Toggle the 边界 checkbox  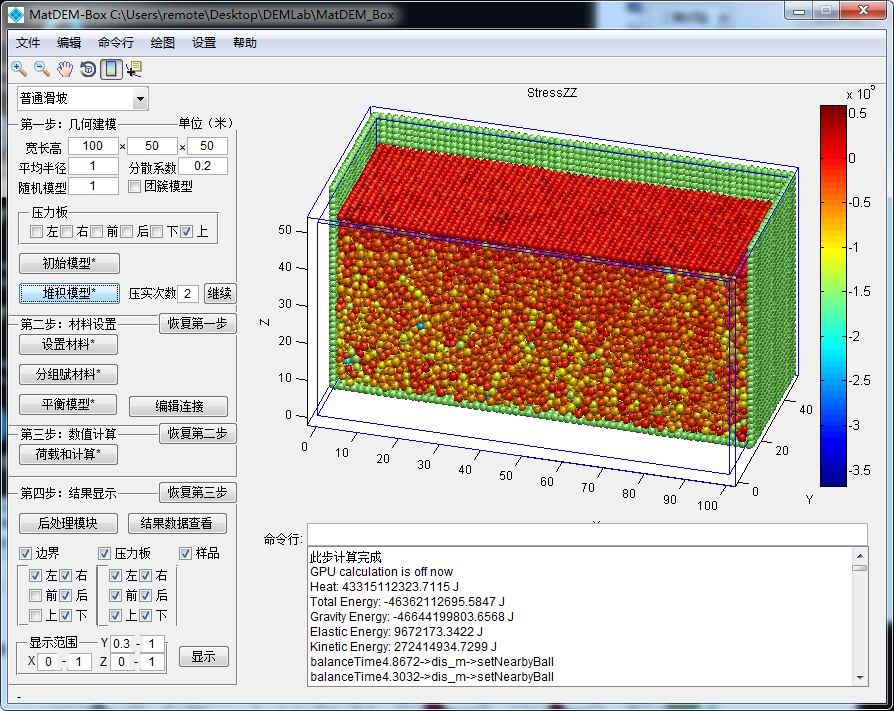26,554
